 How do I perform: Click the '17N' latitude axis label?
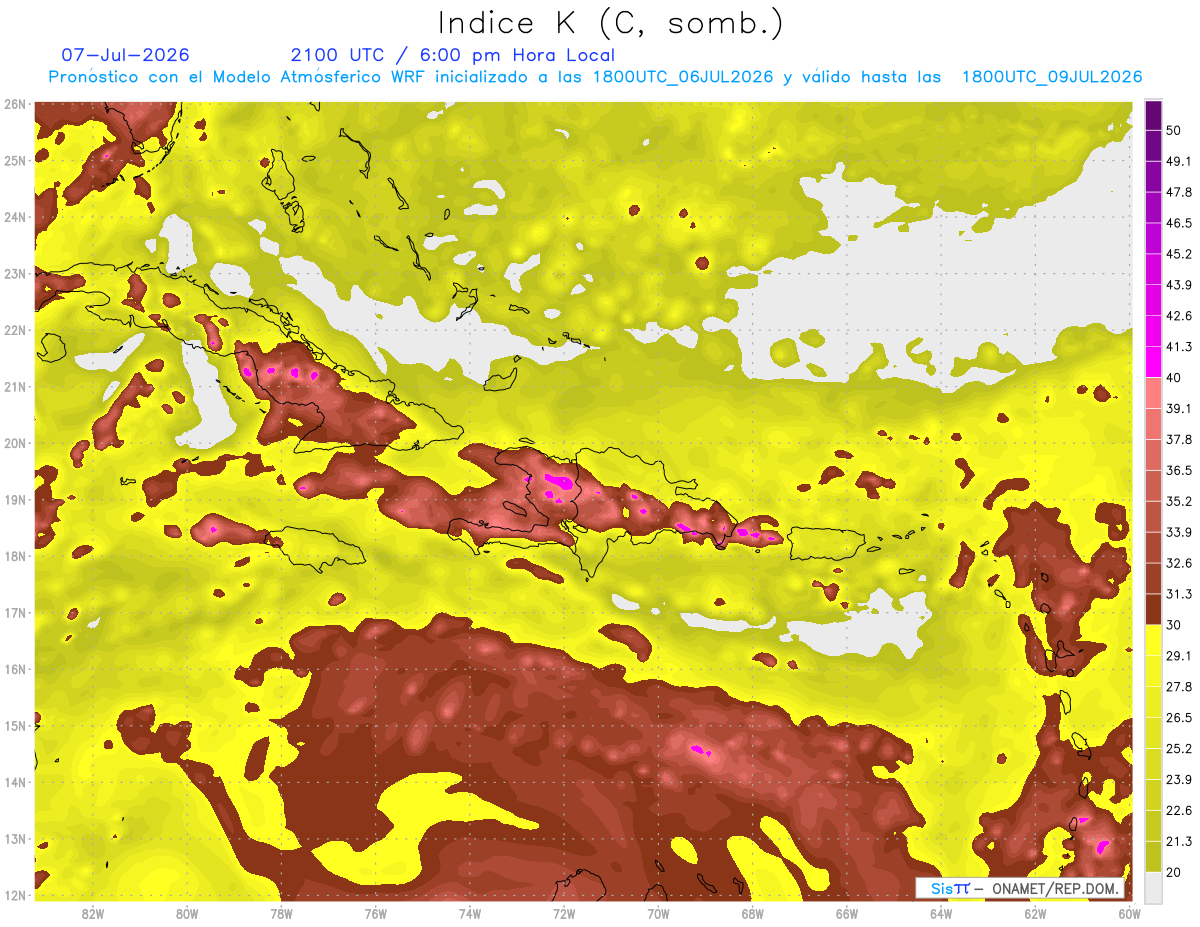pos(15,612)
